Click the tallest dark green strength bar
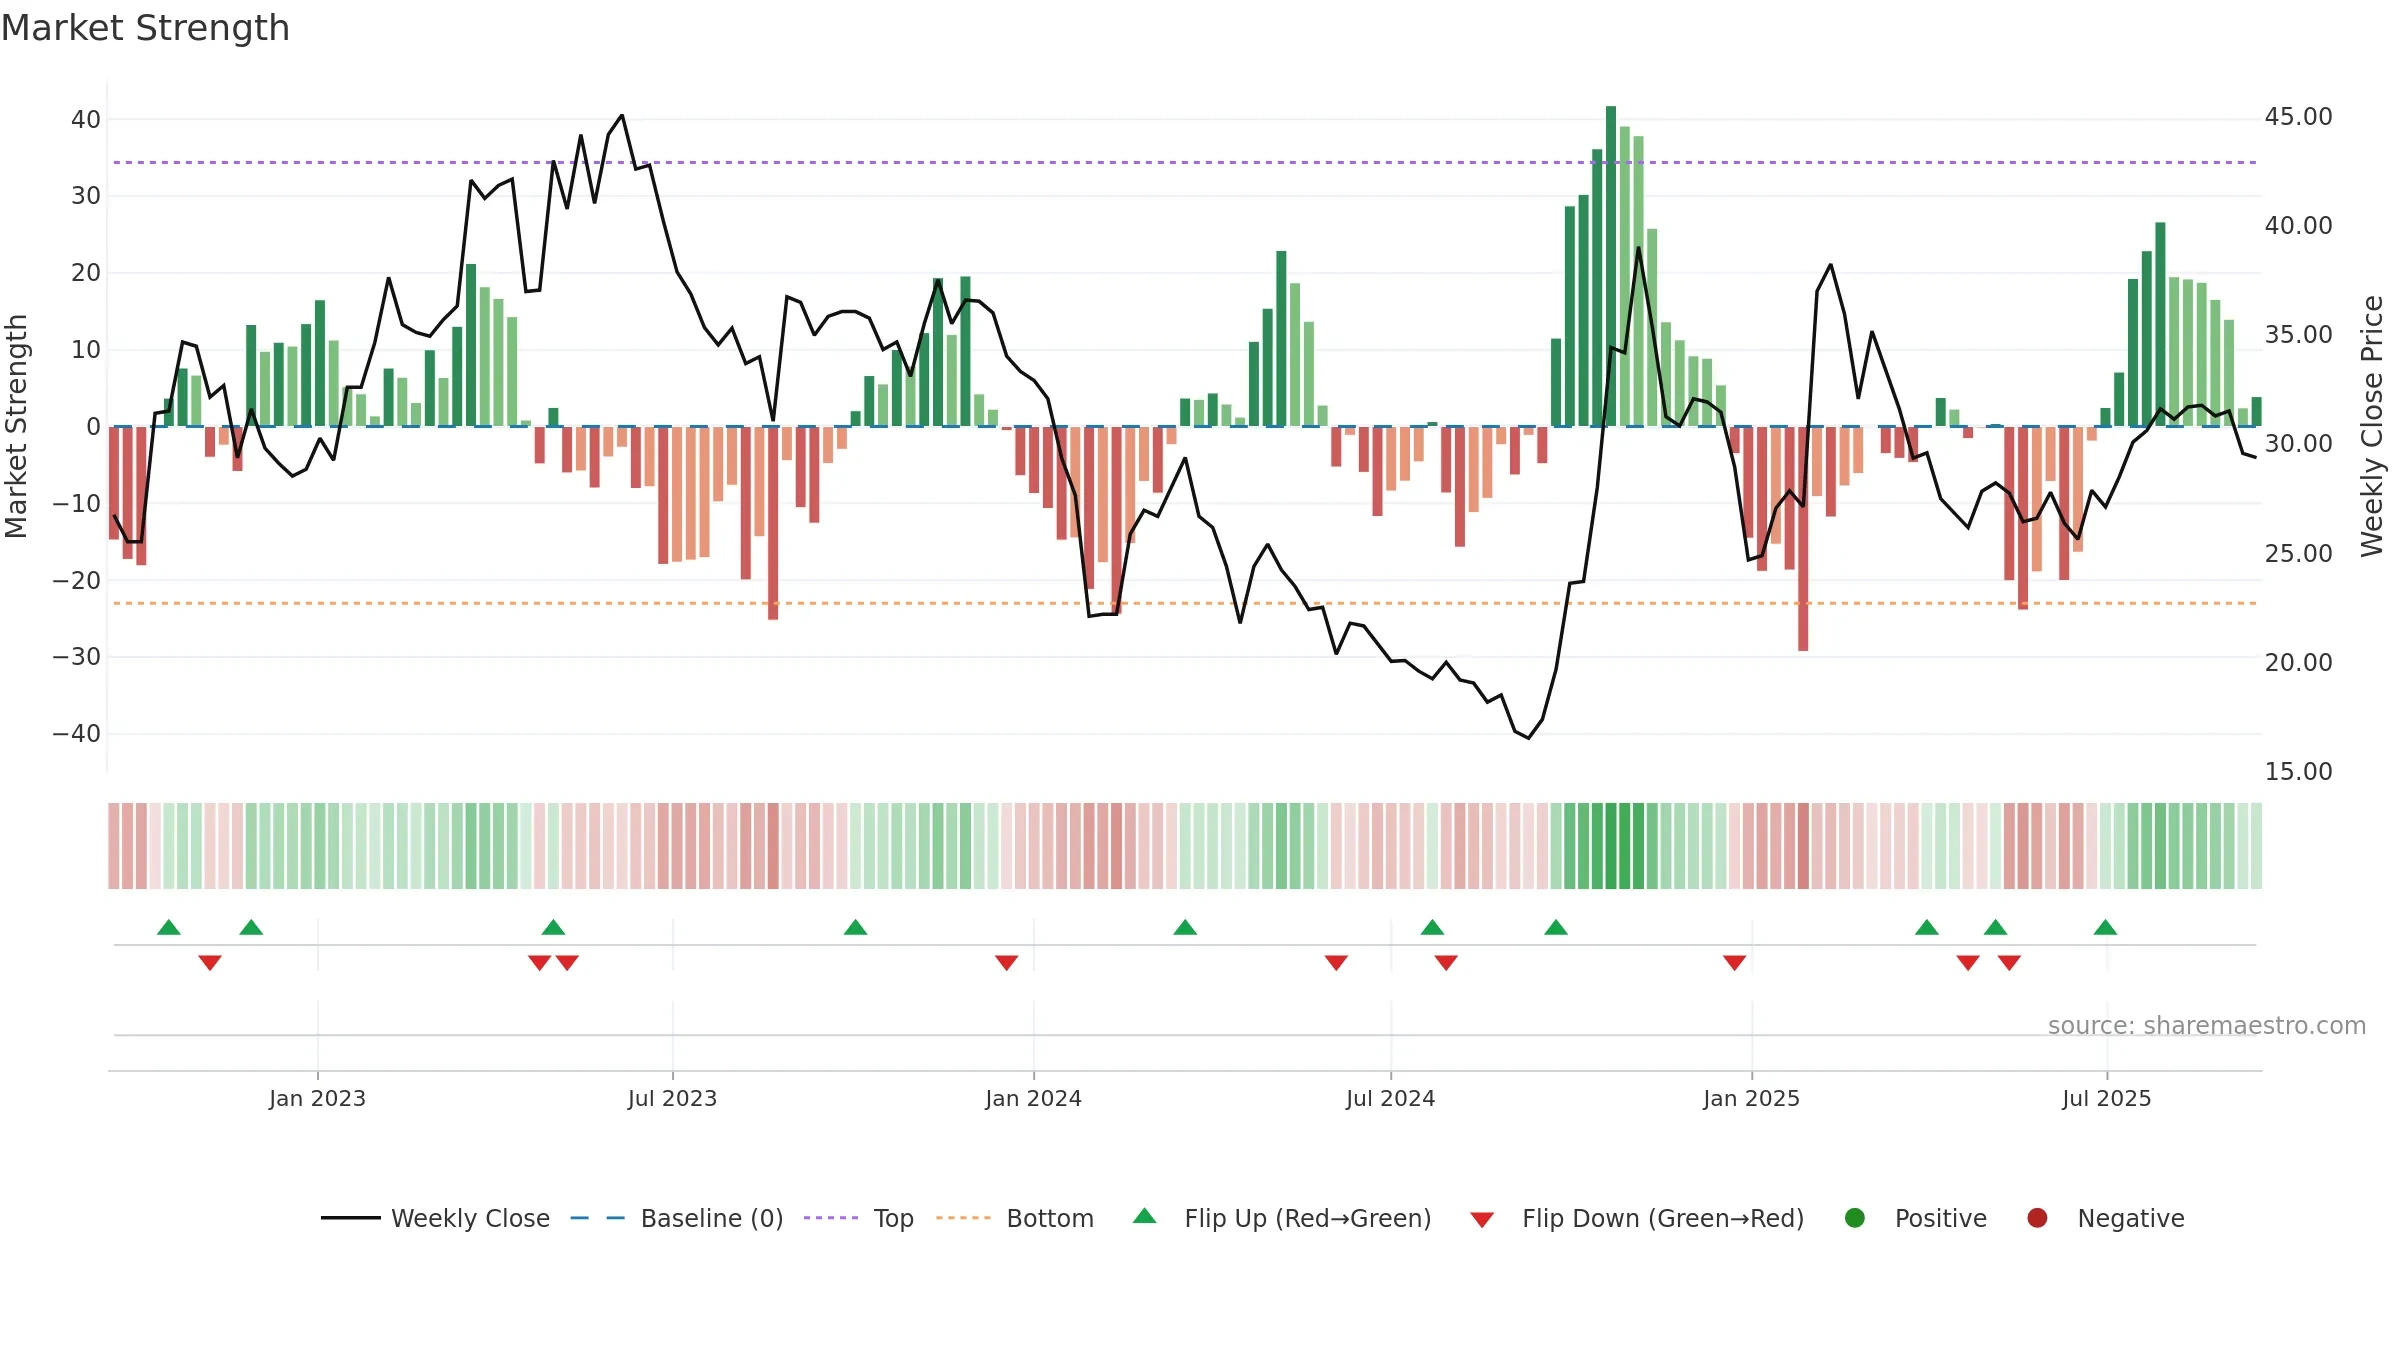 [x=1611, y=266]
